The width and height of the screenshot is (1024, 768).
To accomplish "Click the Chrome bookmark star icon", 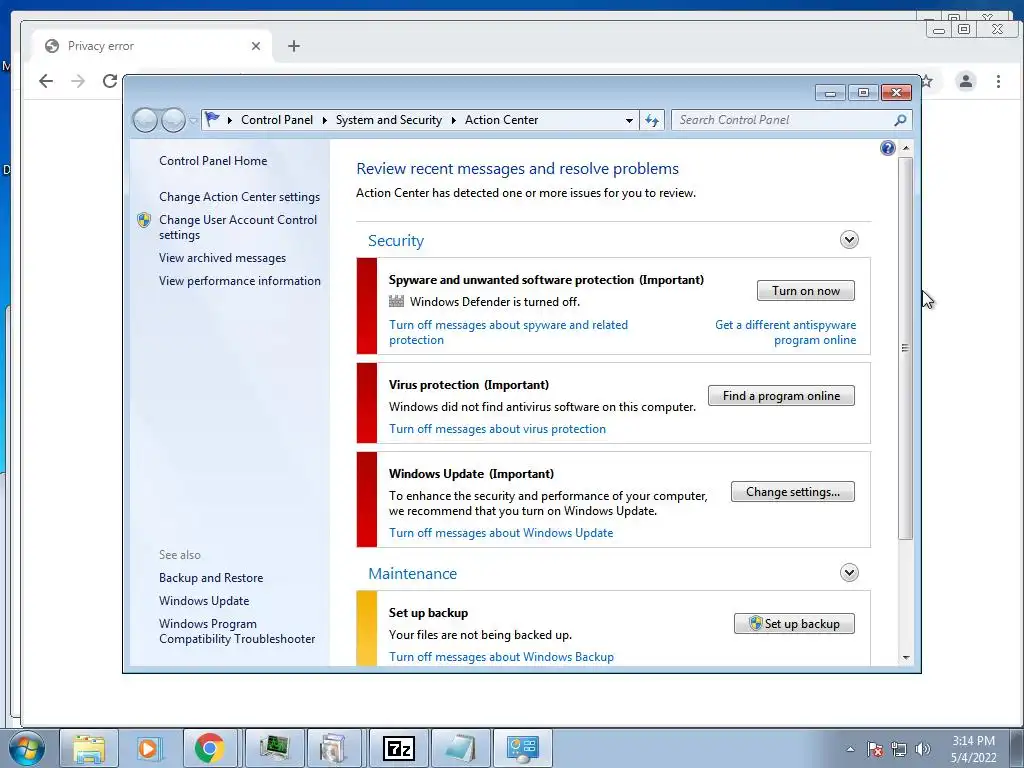I will click(927, 81).
